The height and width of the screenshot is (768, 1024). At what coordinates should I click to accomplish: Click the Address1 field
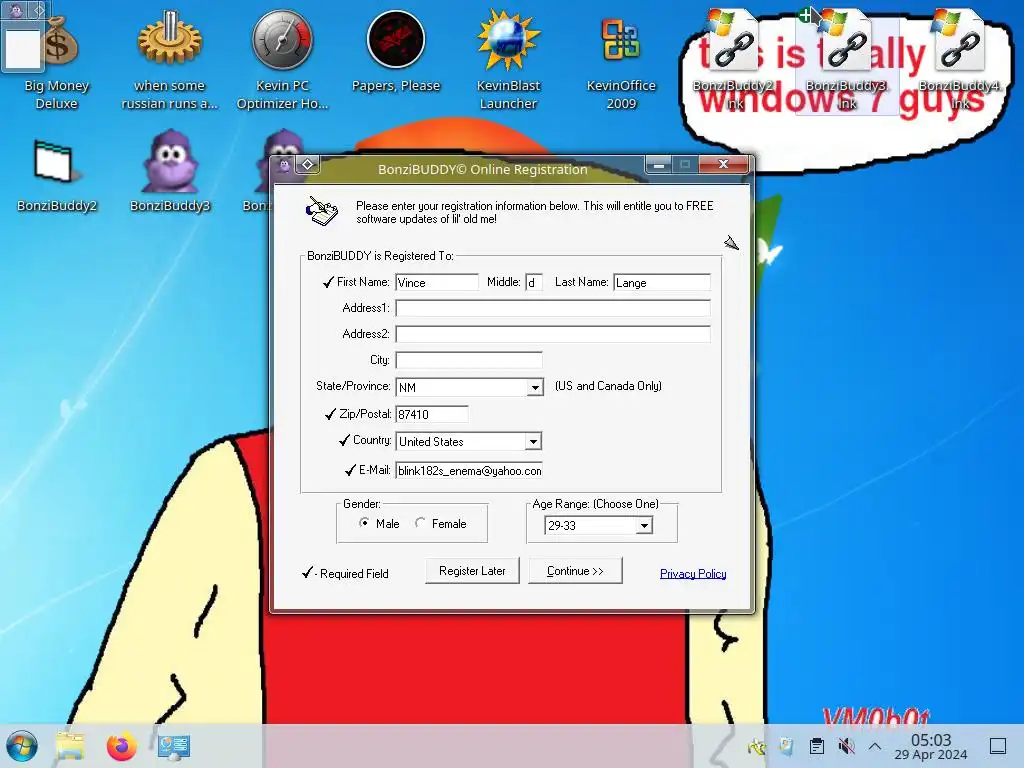coord(552,308)
